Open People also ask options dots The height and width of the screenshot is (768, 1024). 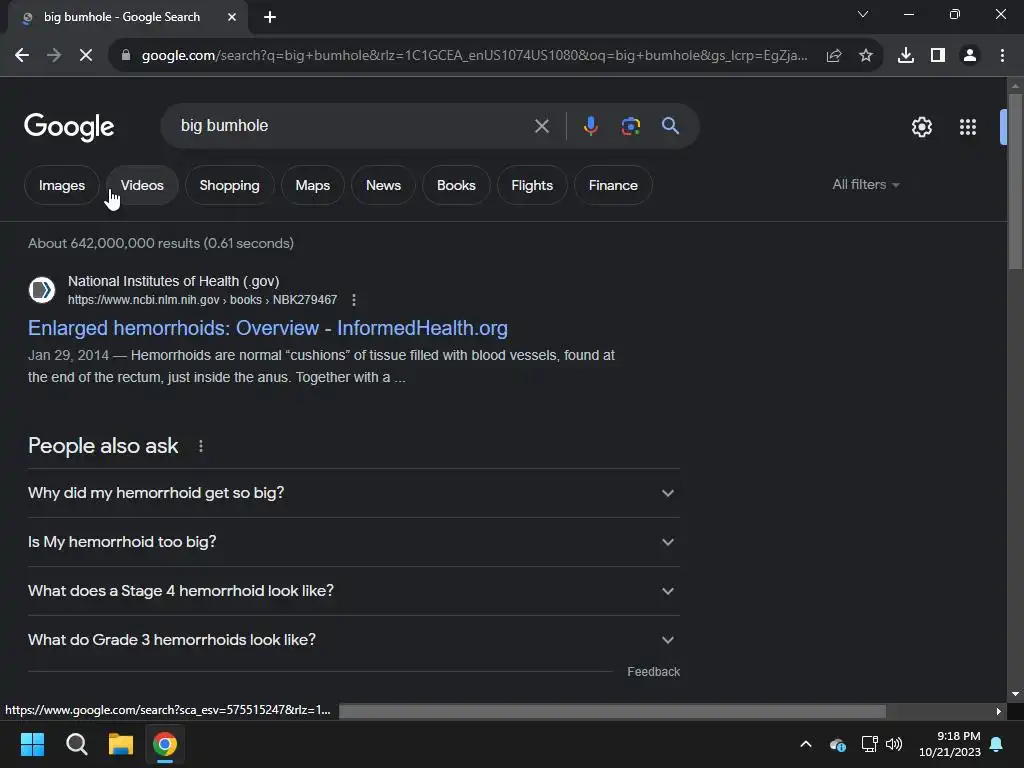coord(200,446)
